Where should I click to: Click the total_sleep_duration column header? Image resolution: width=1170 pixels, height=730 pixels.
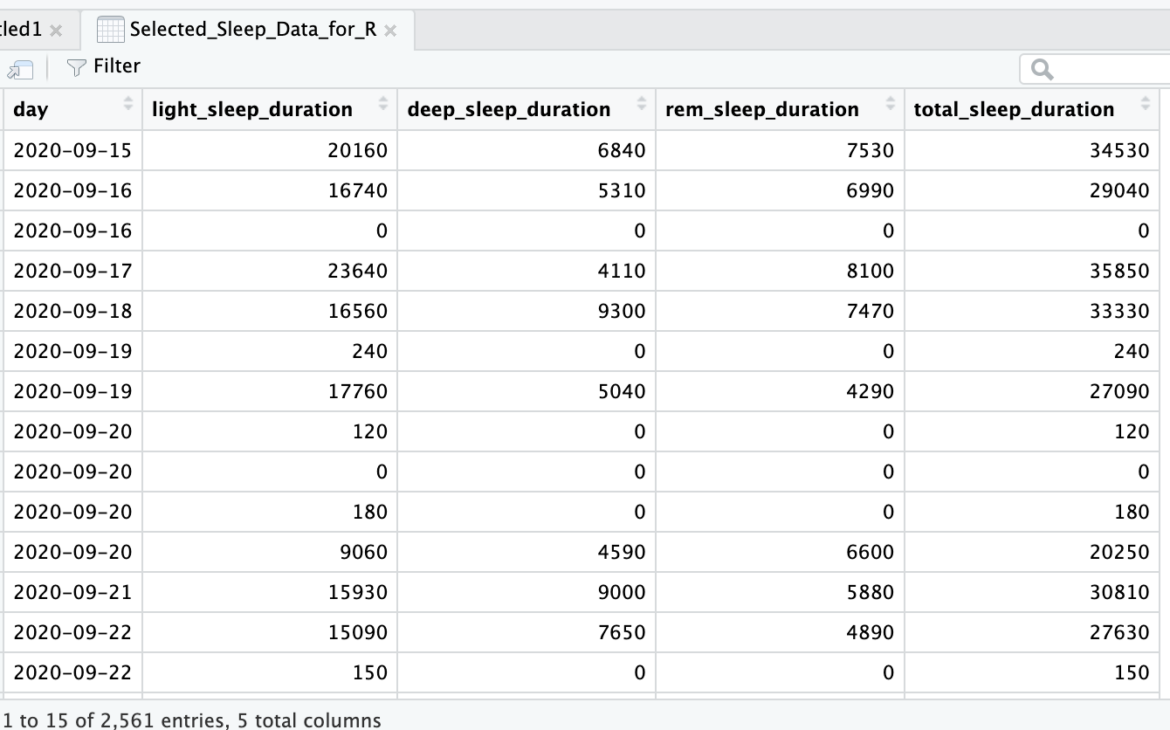pyautogui.click(x=1031, y=109)
